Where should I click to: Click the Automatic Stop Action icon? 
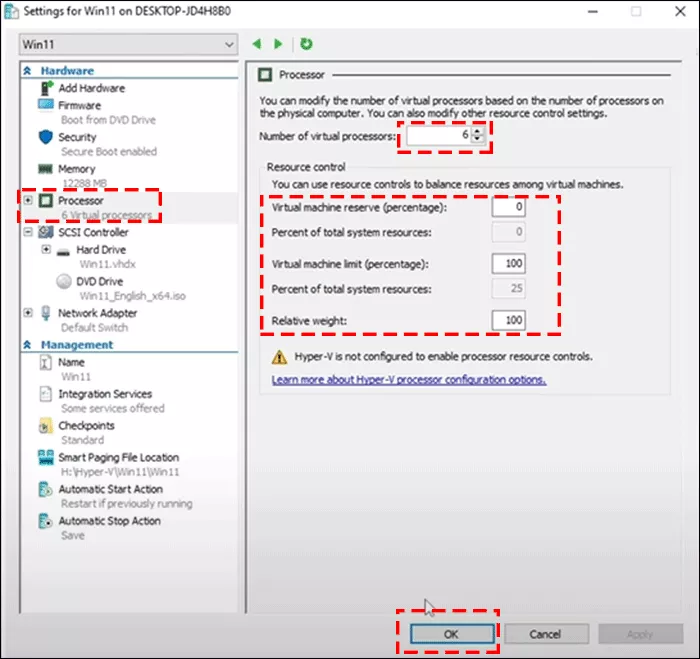pos(46,521)
